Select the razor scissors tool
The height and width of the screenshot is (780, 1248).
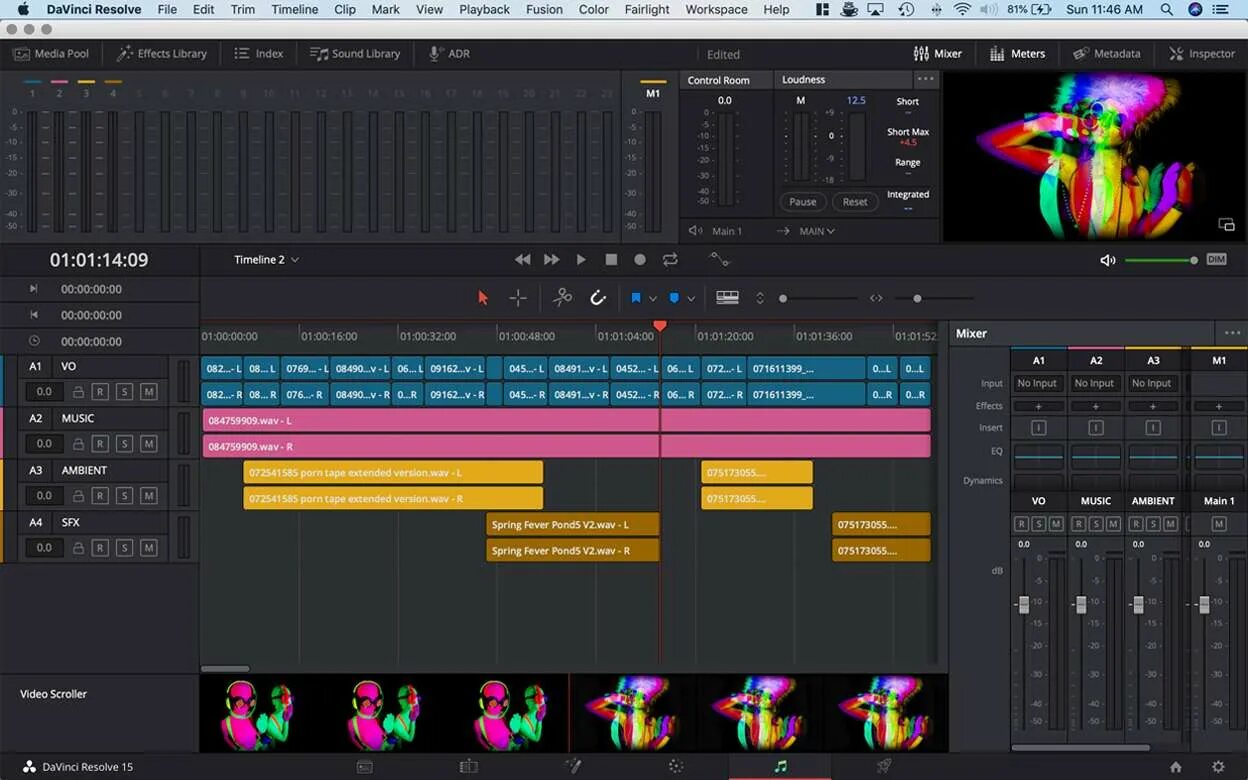(x=563, y=297)
